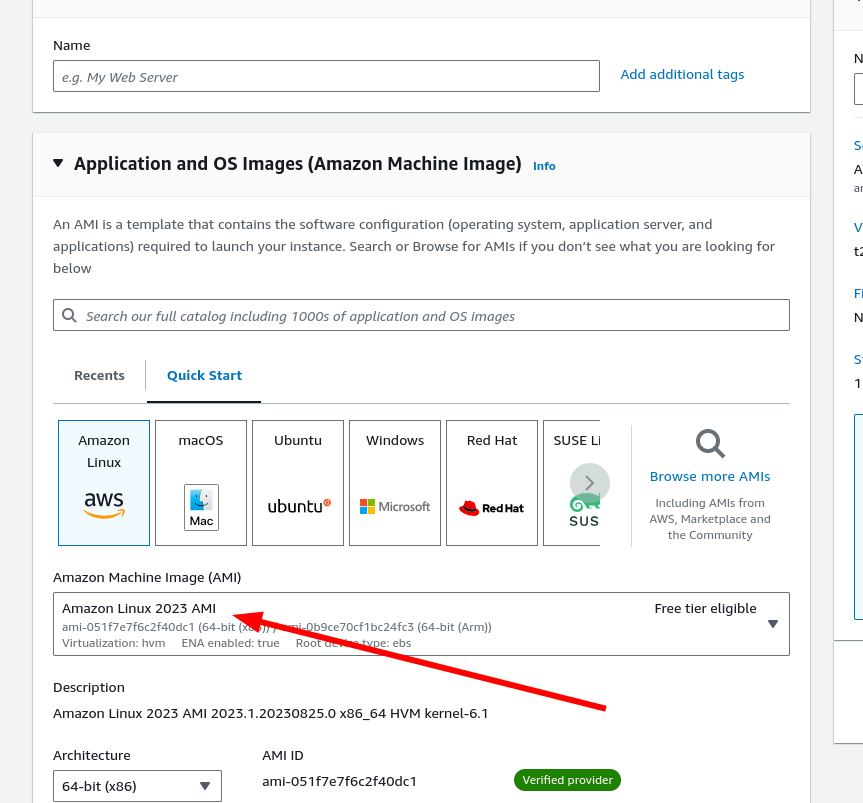Open the Architecture 64-bit (x86) dropdown
This screenshot has height=803, width=863.
pos(137,786)
